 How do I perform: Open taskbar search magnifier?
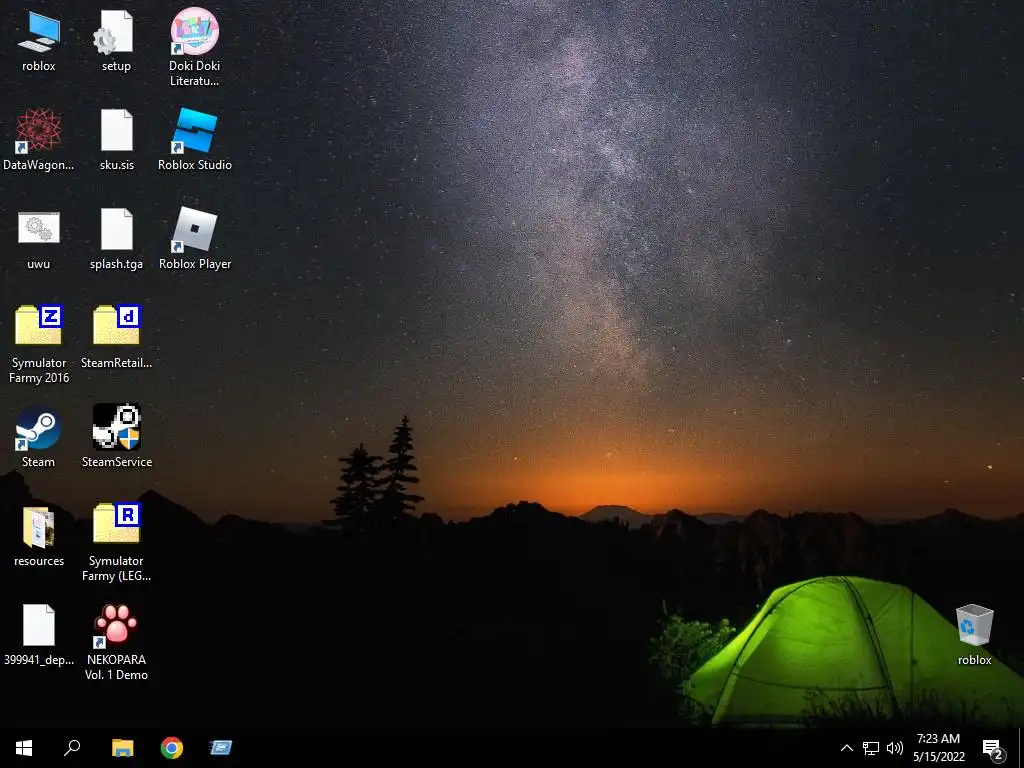pyautogui.click(x=72, y=748)
